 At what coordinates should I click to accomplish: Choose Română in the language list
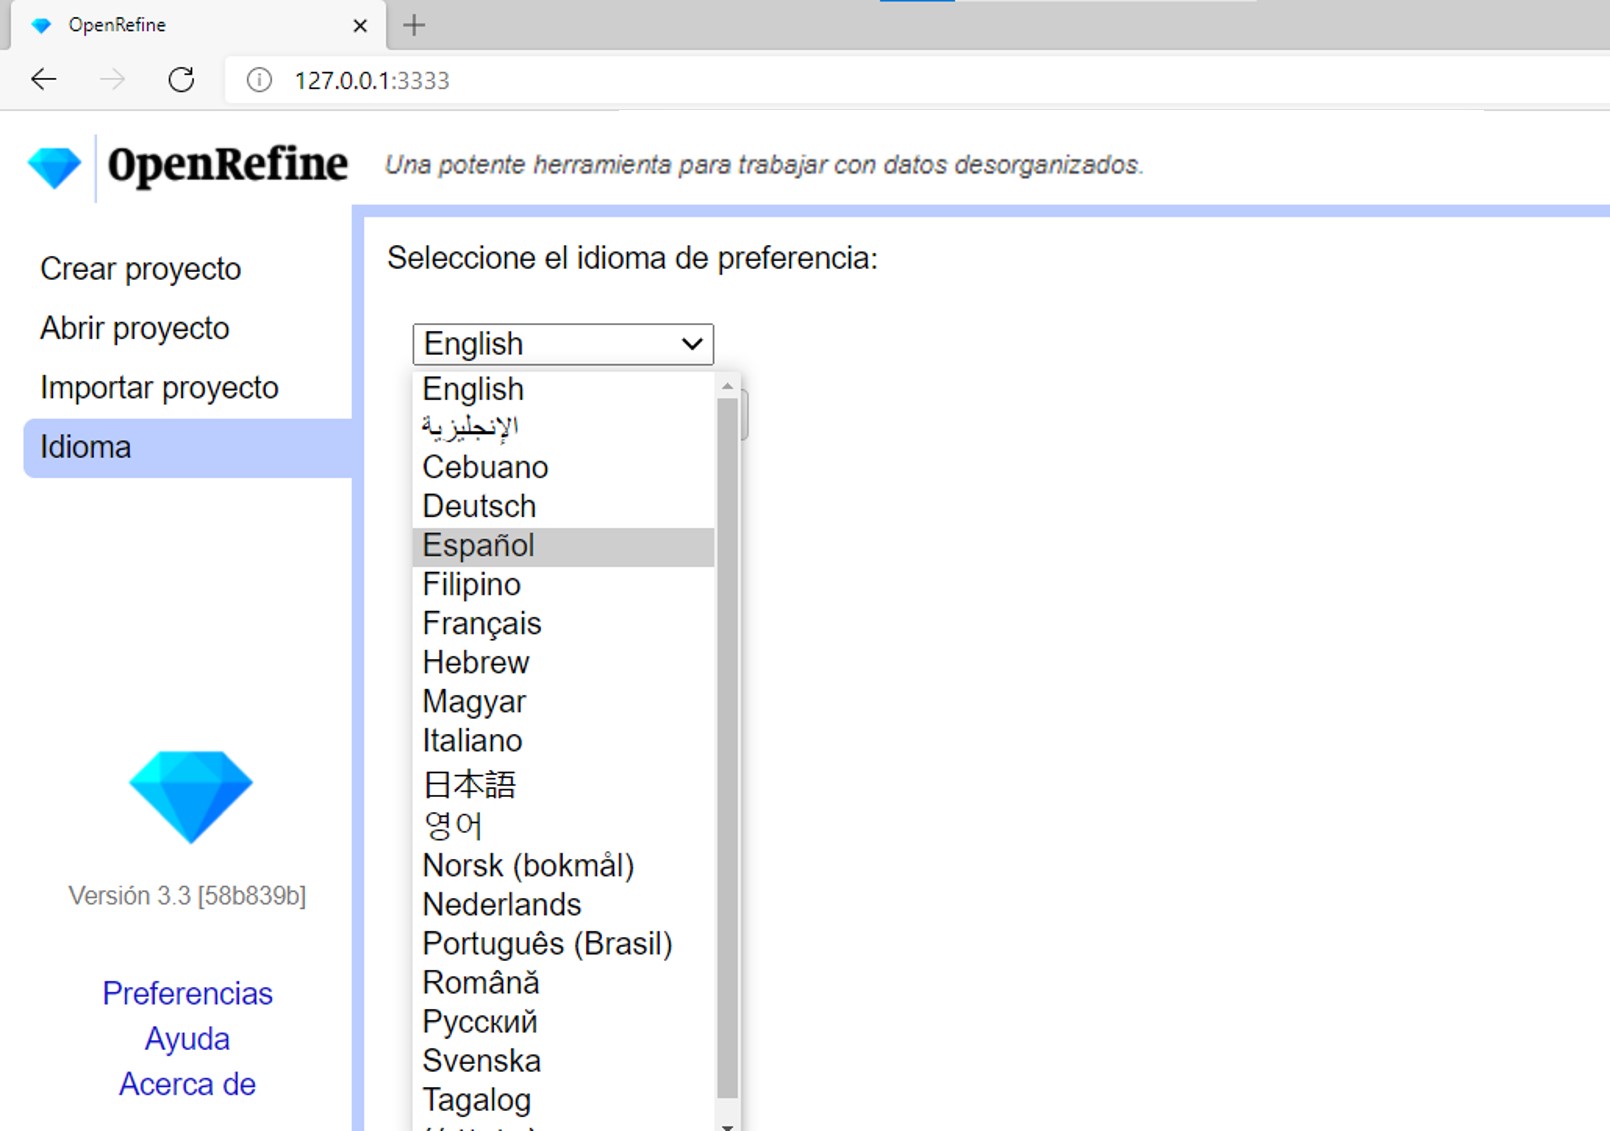[564, 983]
